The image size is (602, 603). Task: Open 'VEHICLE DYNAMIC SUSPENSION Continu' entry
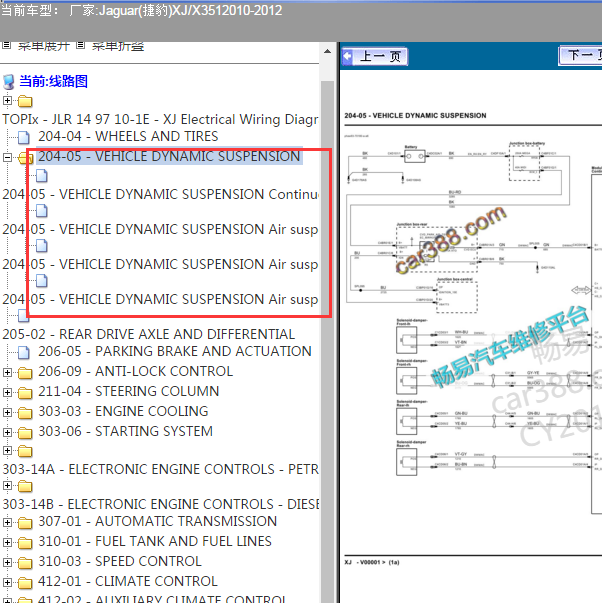pos(160,194)
